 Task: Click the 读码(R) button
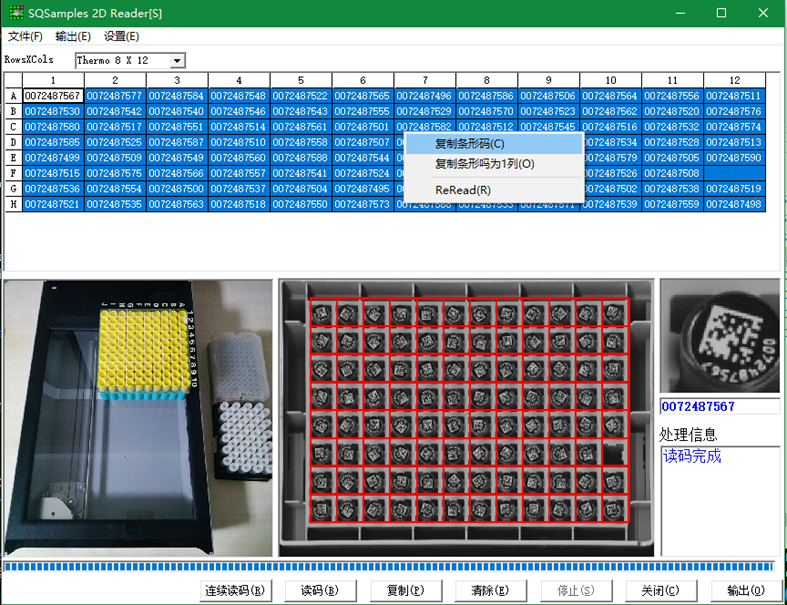click(320, 590)
